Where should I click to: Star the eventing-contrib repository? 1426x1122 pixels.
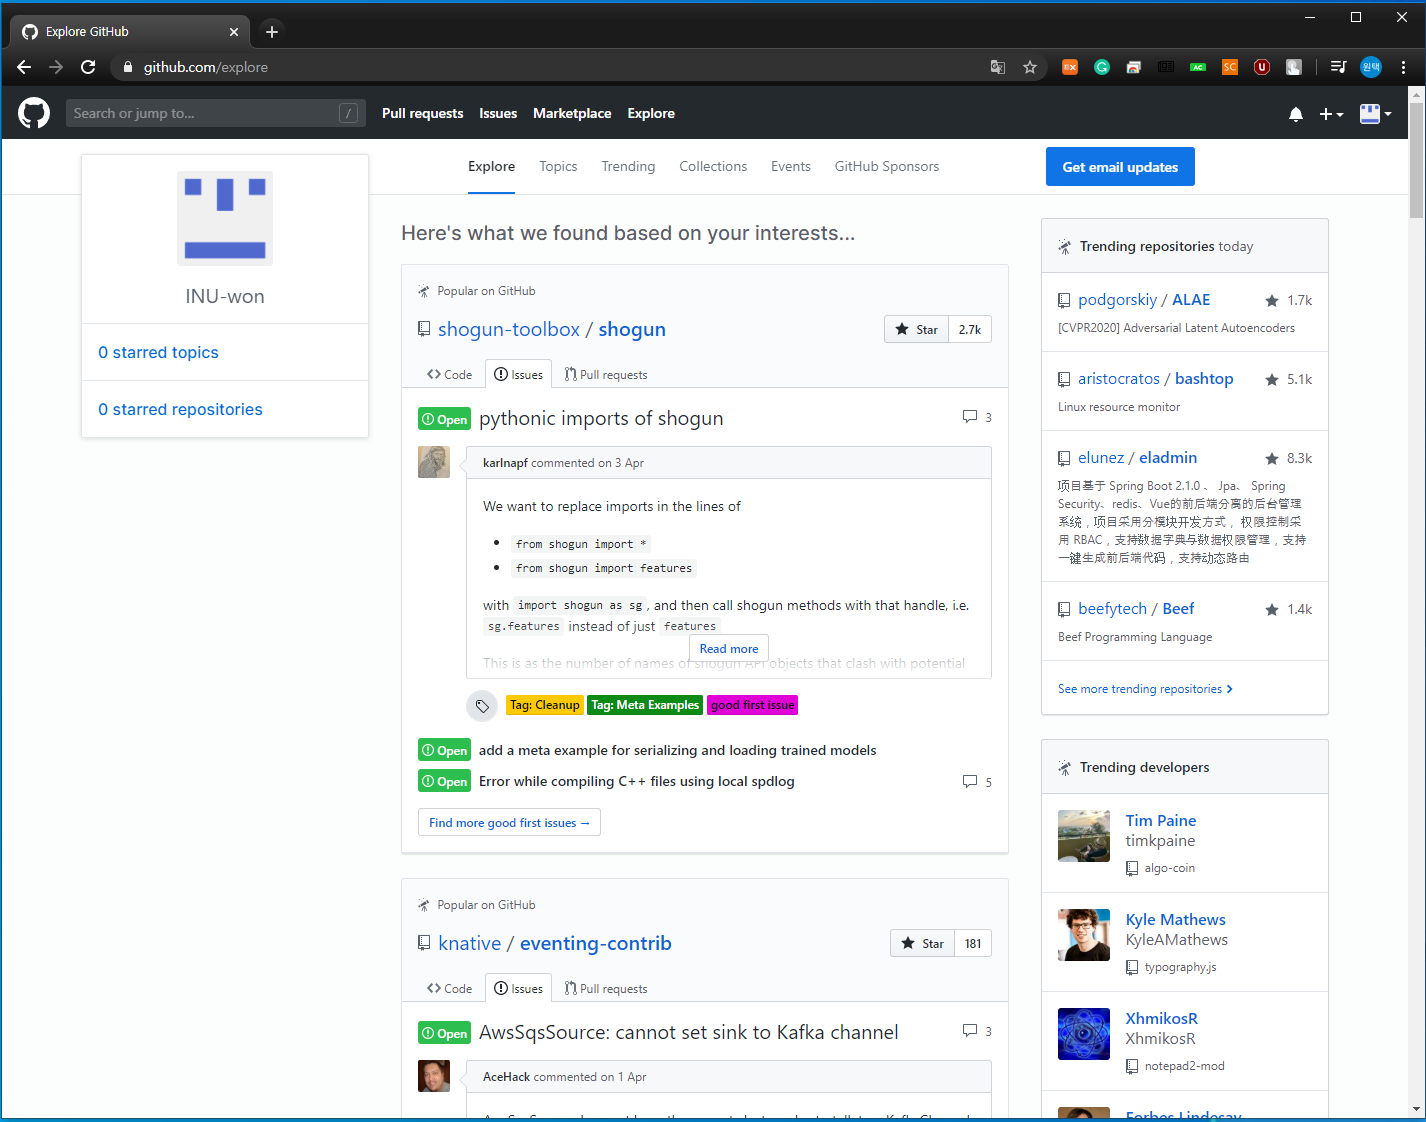click(x=923, y=943)
